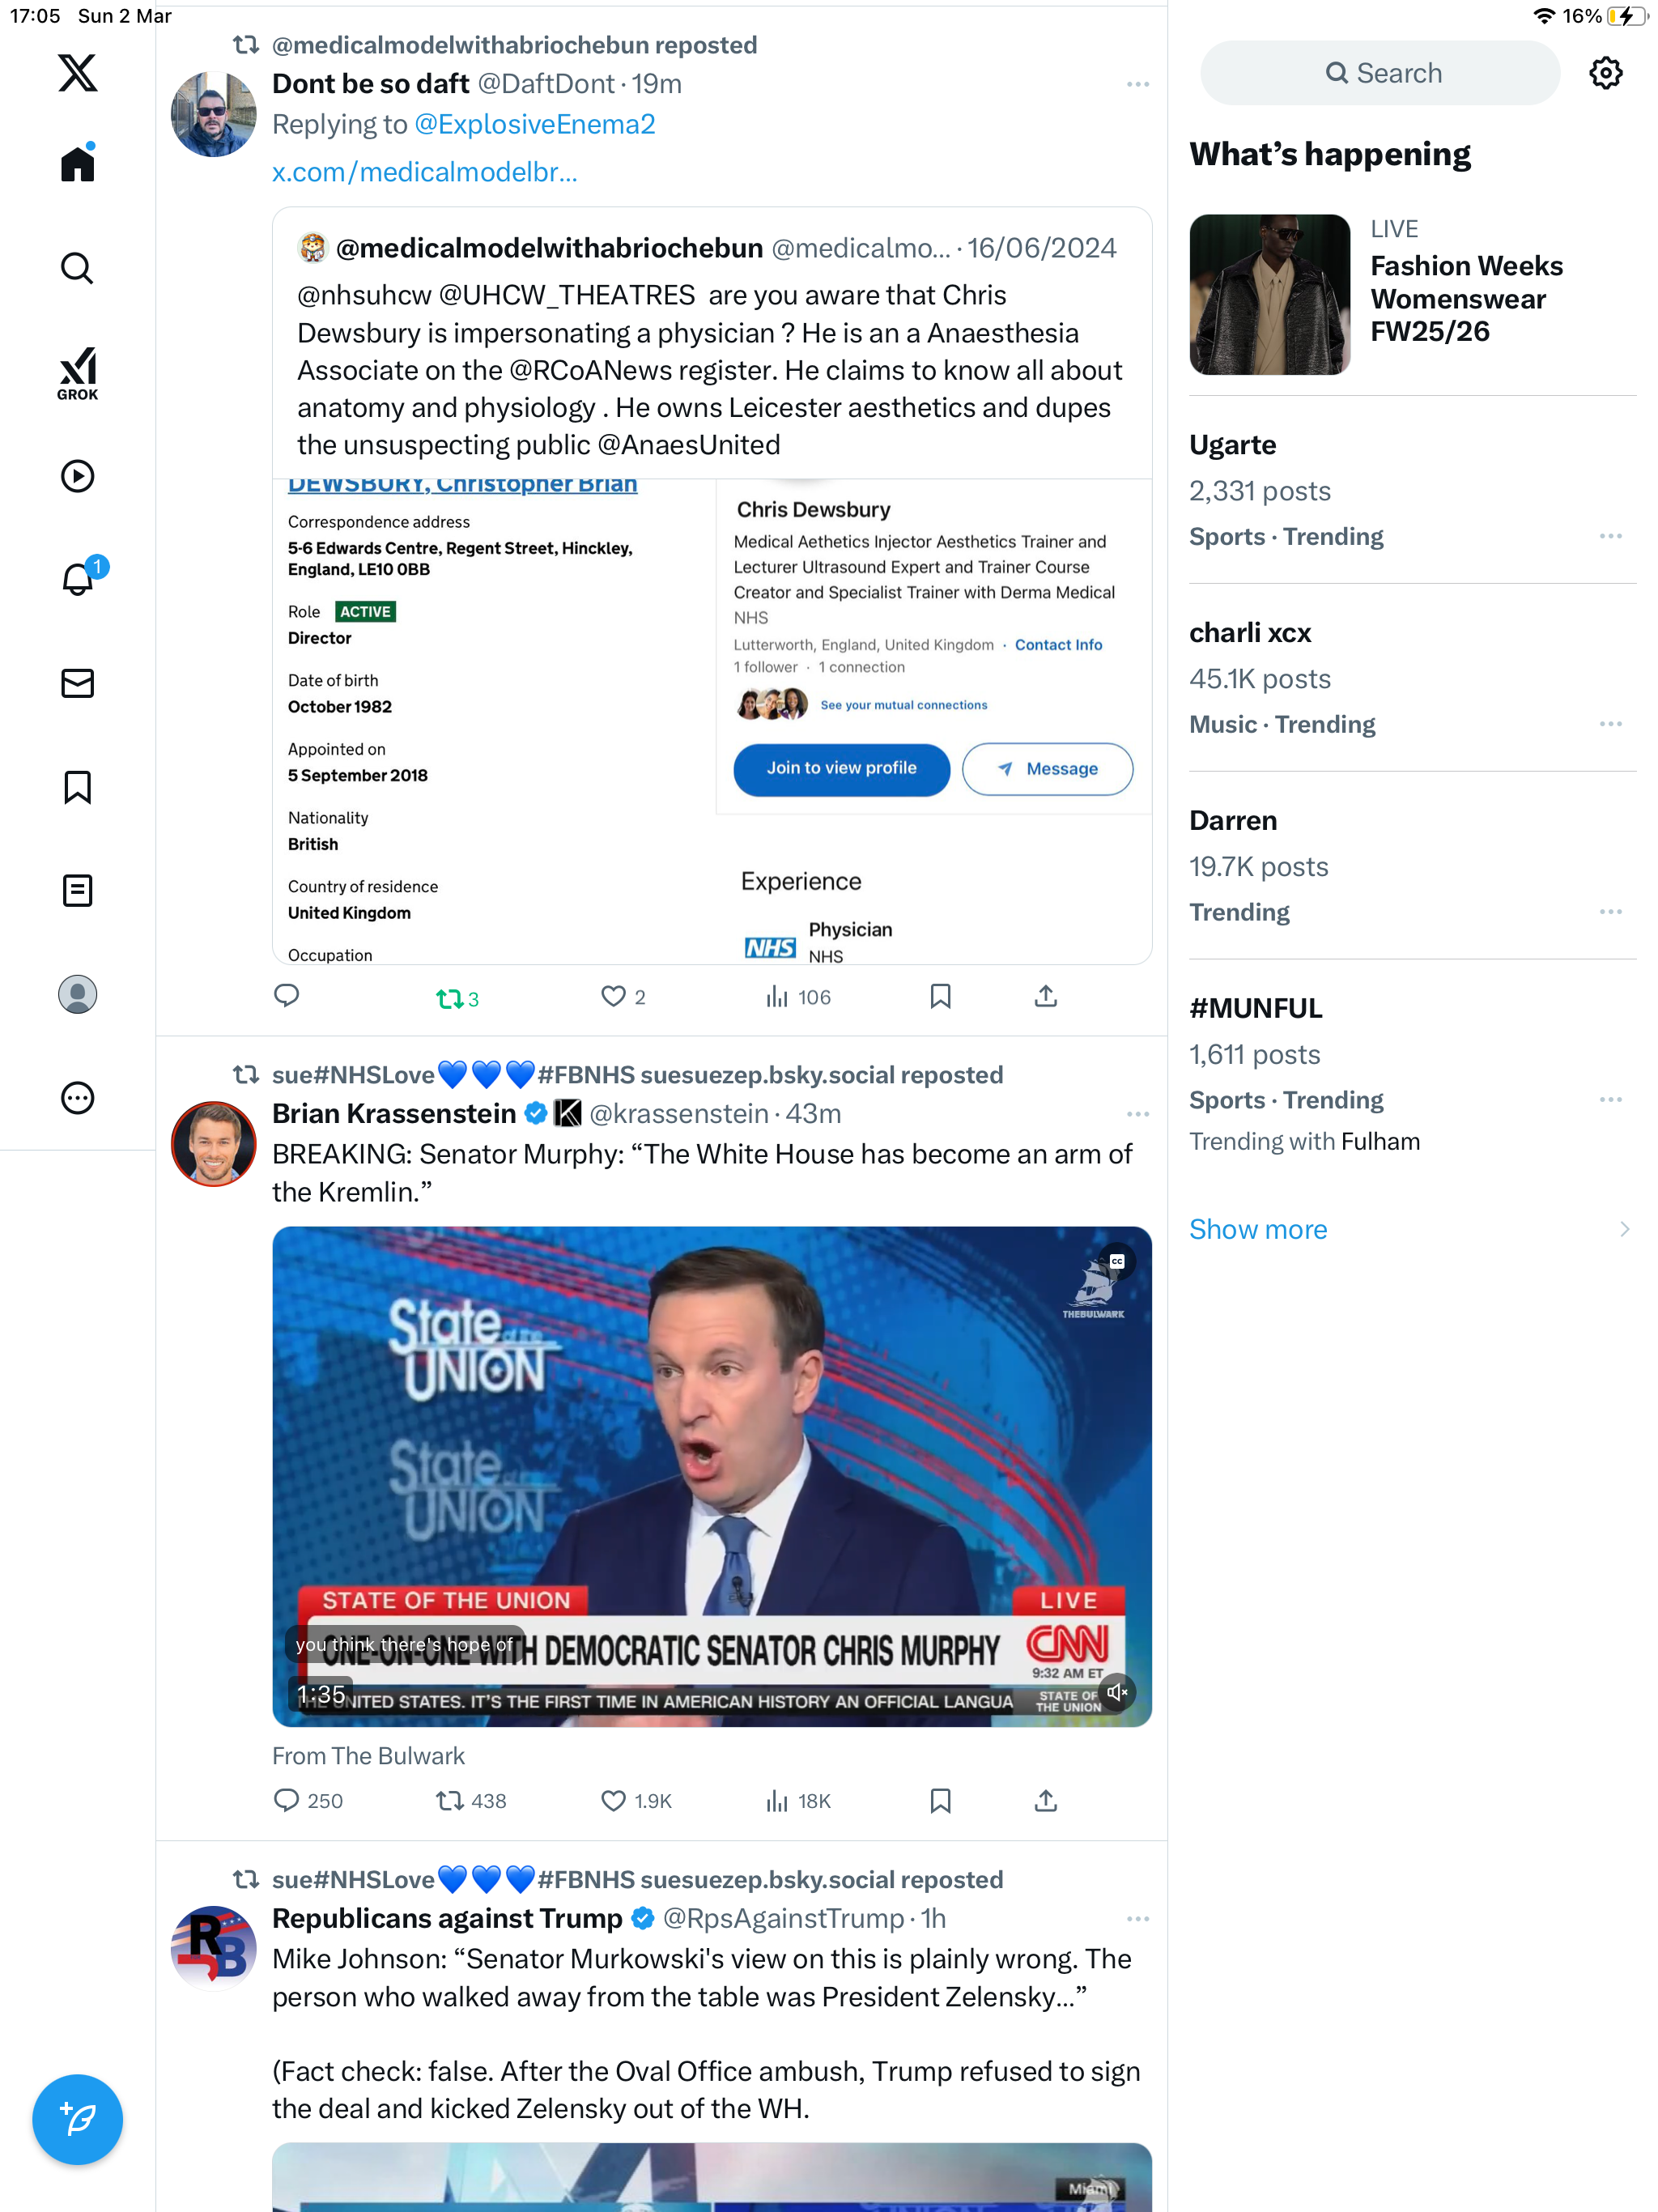The height and width of the screenshot is (2212, 1658).
Task: Undo repost on Dont be so daft post
Action: [x=457, y=997]
